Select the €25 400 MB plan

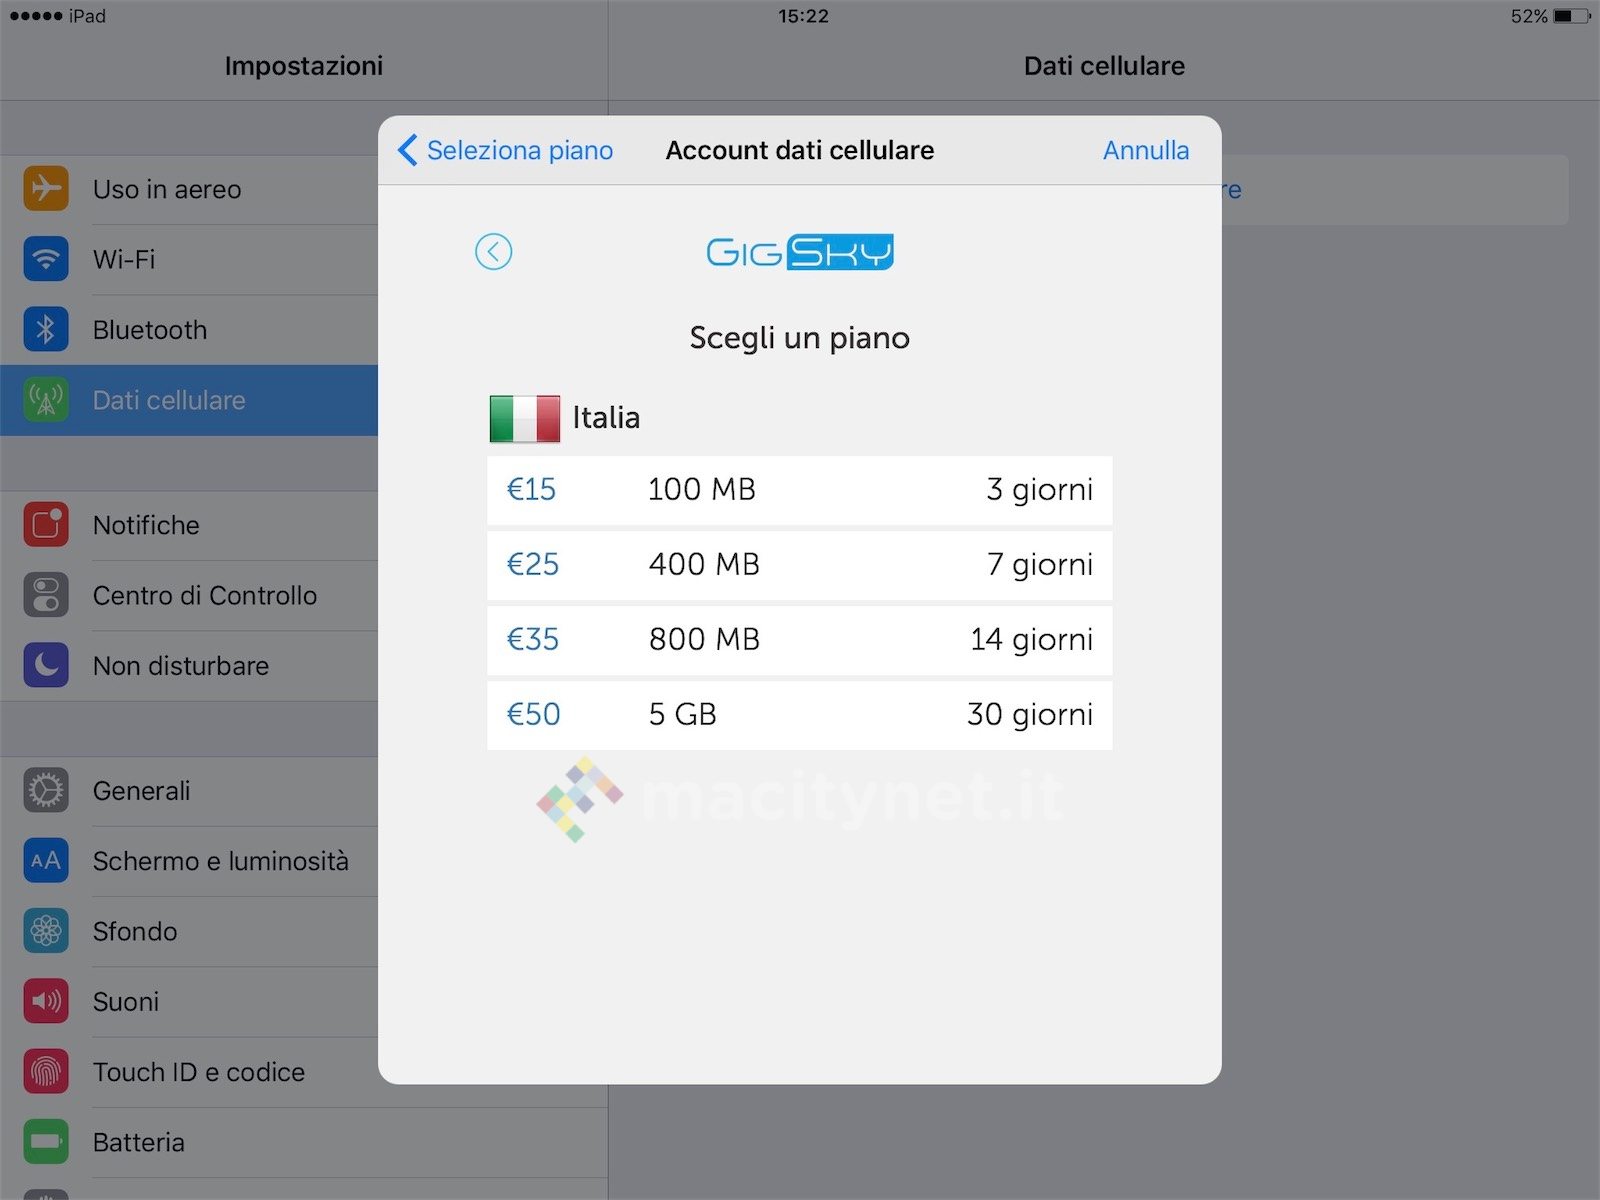pyautogui.click(x=799, y=565)
